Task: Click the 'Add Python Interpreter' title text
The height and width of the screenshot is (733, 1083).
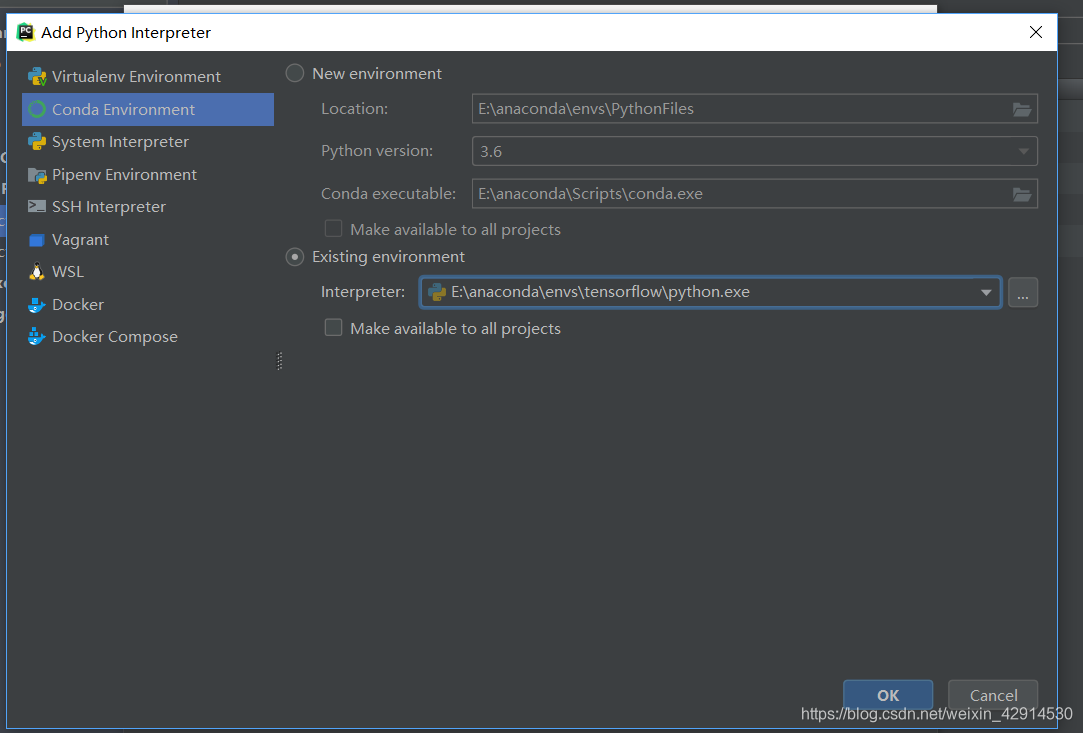Action: pyautogui.click(x=126, y=32)
